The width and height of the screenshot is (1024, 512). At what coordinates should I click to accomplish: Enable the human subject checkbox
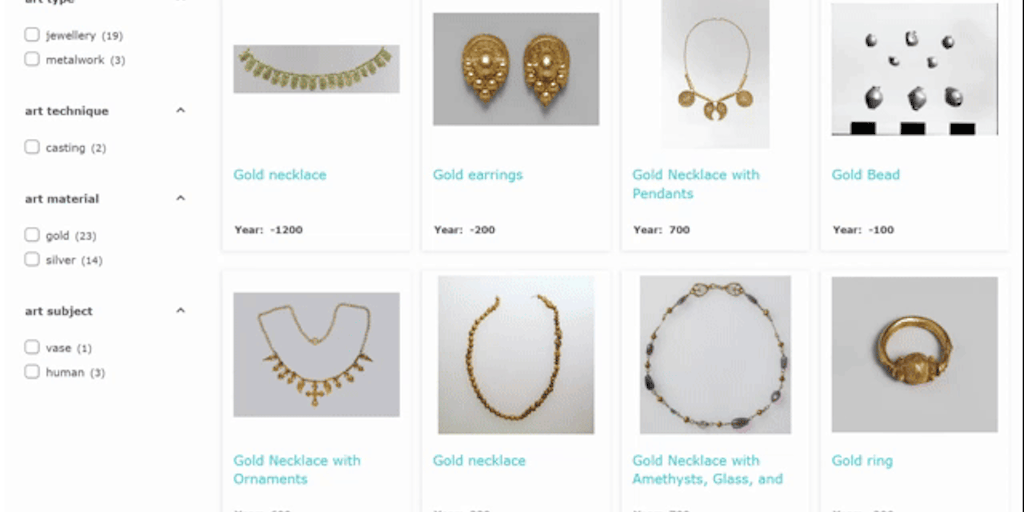pos(32,372)
